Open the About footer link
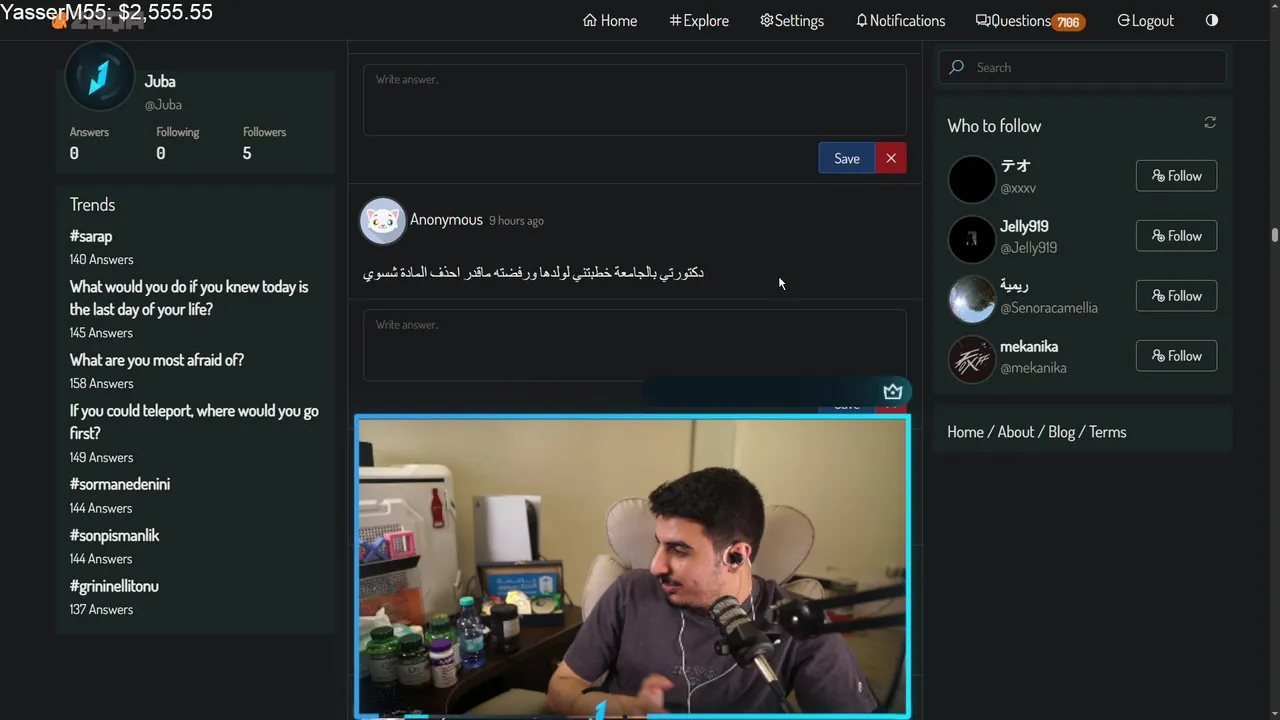The height and width of the screenshot is (720, 1280). (x=1015, y=432)
